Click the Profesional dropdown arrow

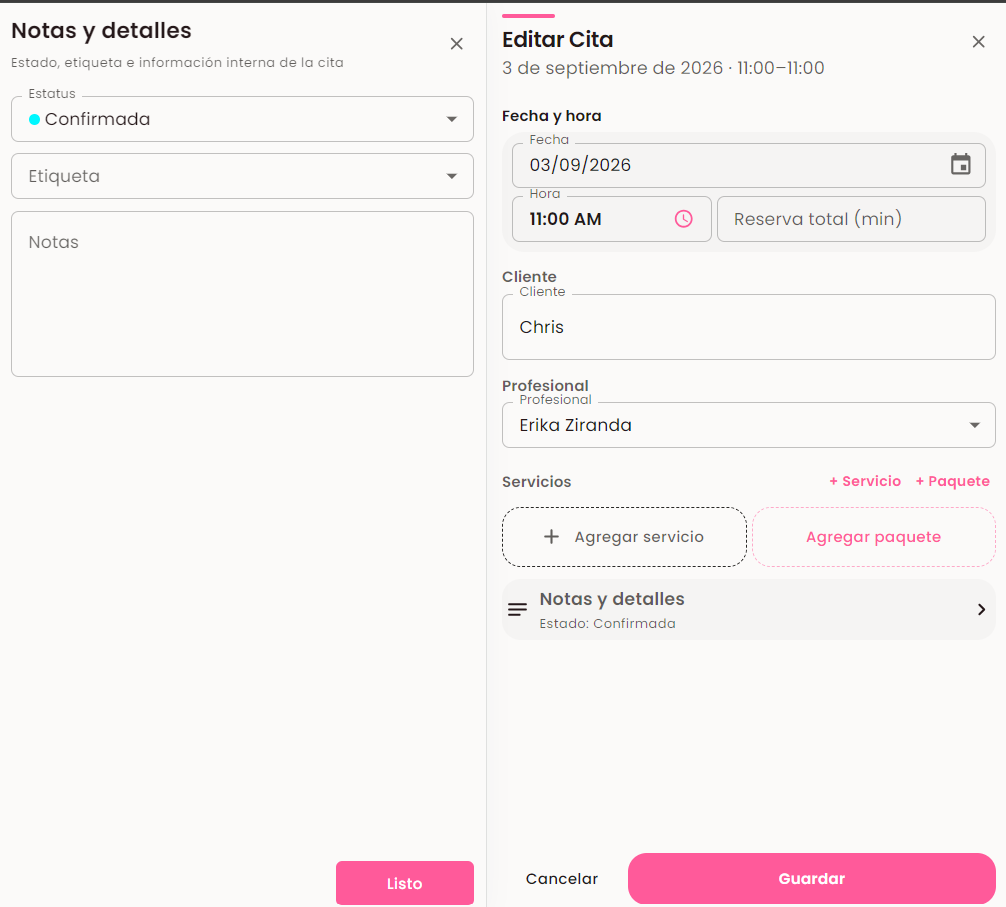[x=975, y=425]
